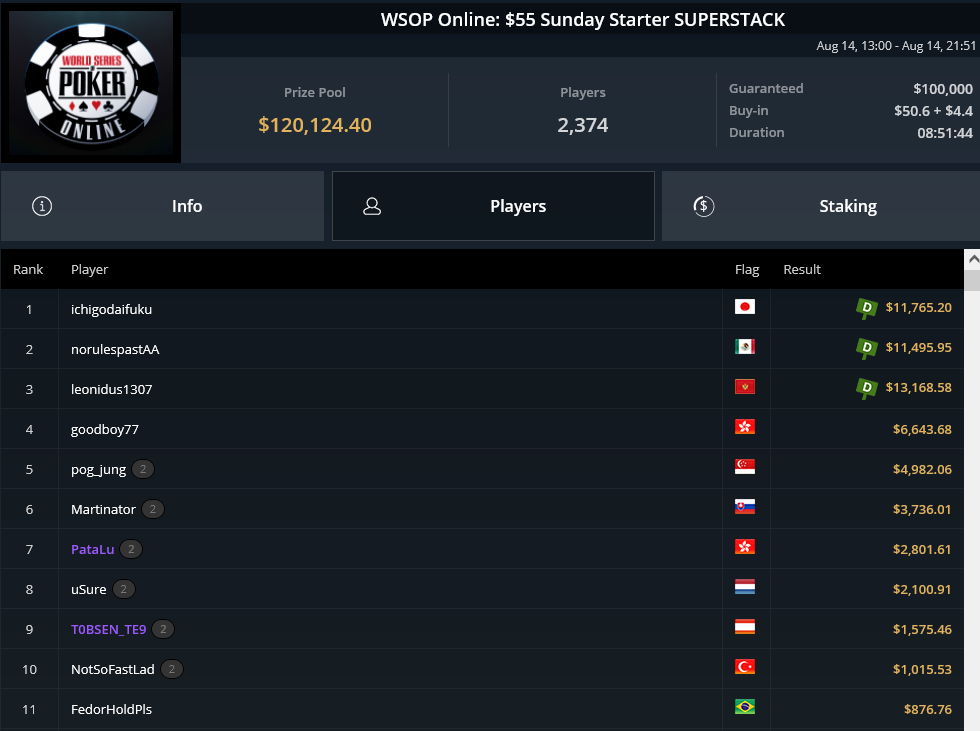Viewport: 980px width, 731px height.
Task: Click the re-entry badge next to NotSoFastLad
Action: 172,669
